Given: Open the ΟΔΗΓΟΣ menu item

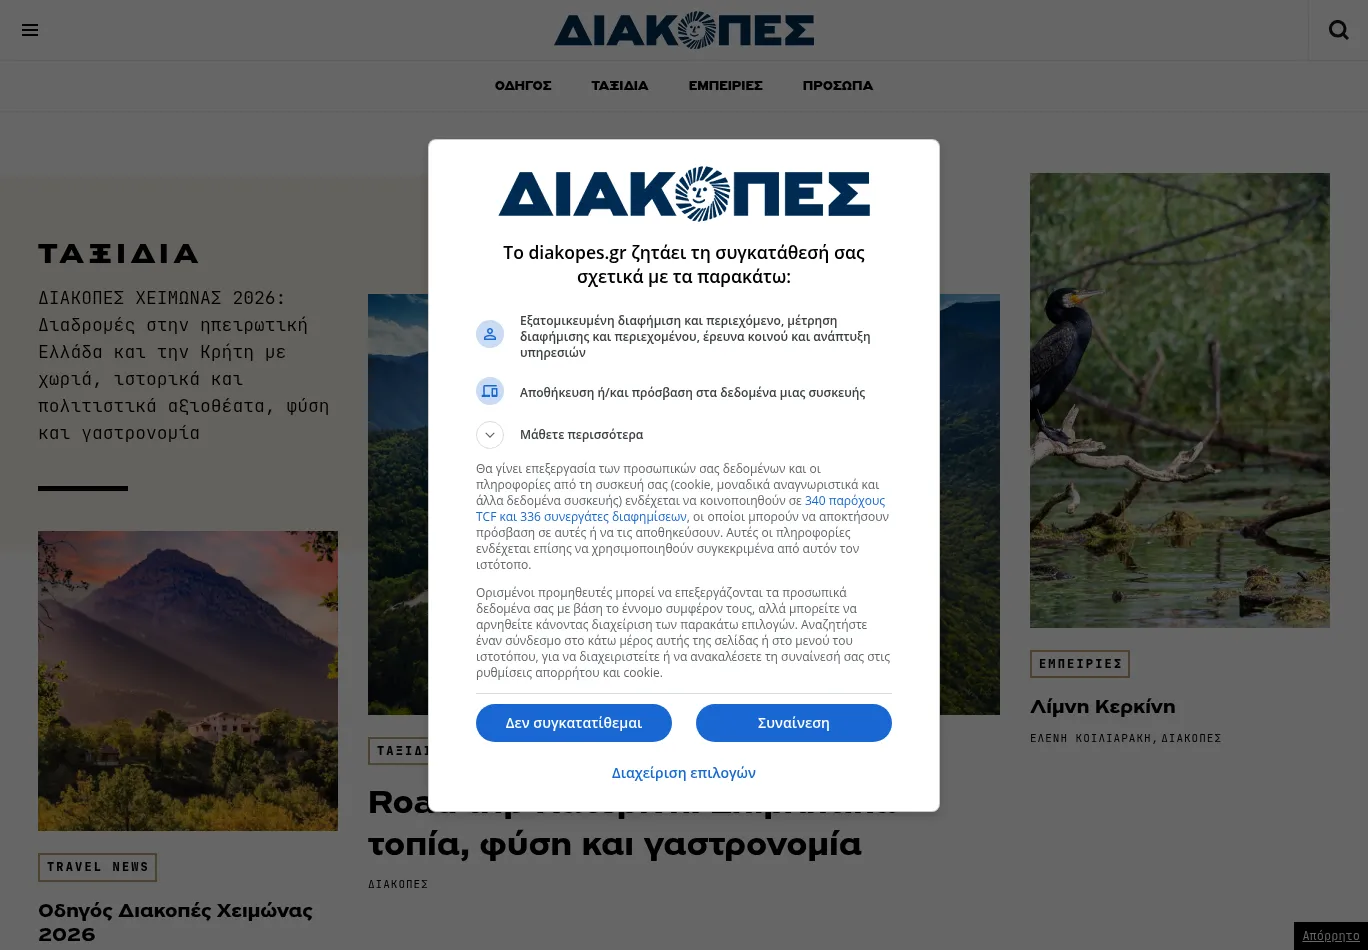Looking at the screenshot, I should (523, 86).
